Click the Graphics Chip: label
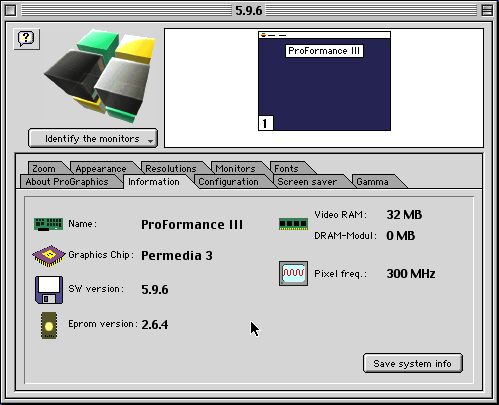 (101, 255)
